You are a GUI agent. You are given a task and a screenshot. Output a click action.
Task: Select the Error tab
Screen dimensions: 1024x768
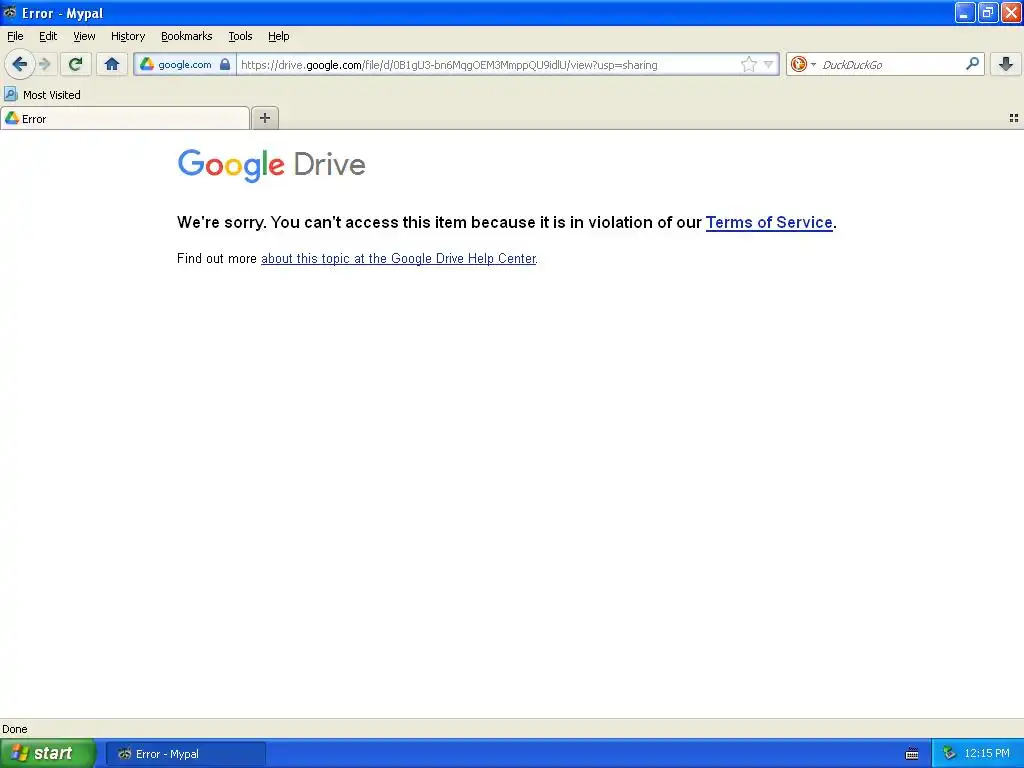pyautogui.click(x=125, y=118)
